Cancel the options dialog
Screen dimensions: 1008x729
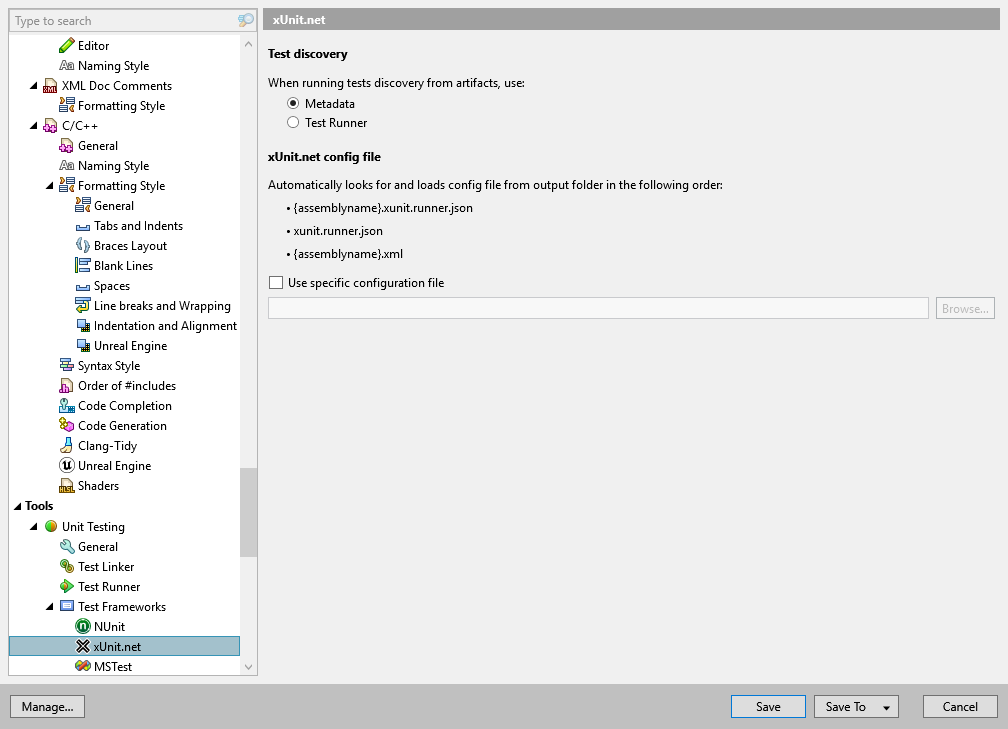[x=959, y=706]
